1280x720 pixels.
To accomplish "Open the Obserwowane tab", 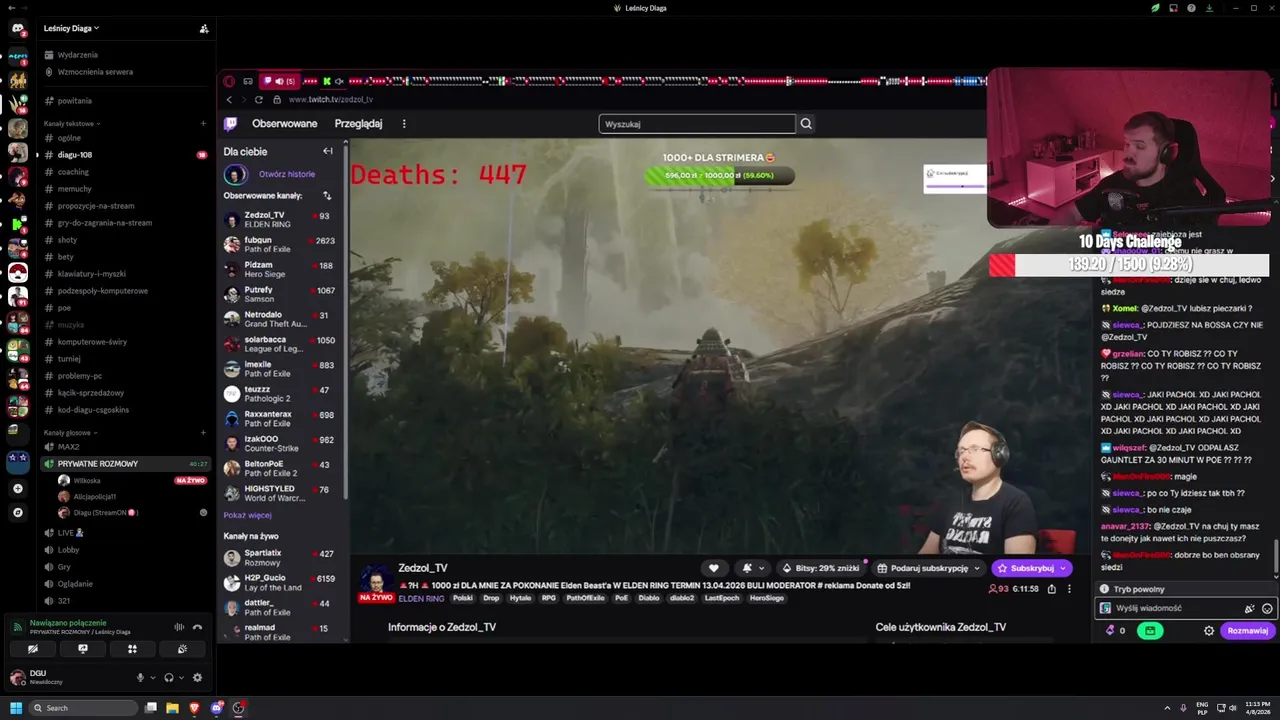I will pos(285,124).
